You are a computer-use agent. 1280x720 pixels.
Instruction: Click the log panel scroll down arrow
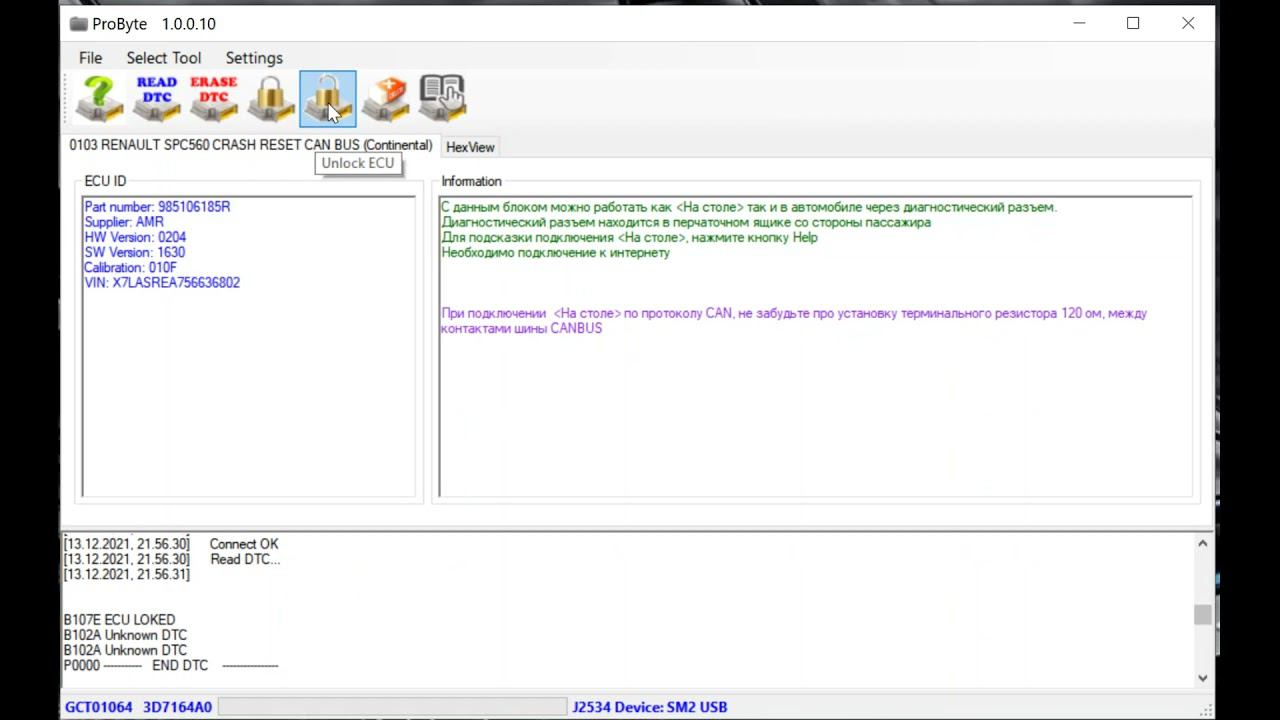(1202, 678)
